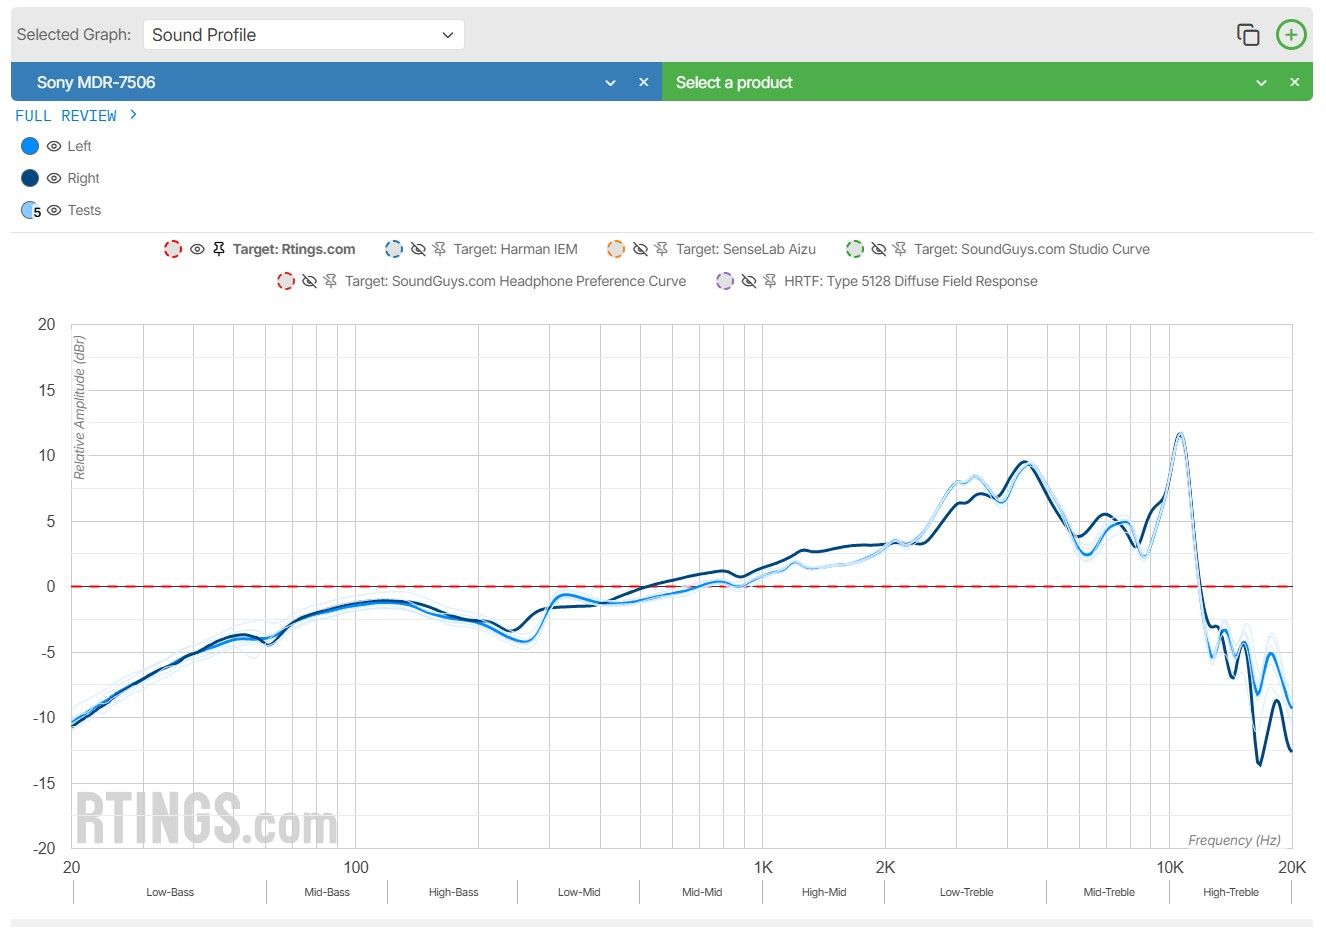
Task: Click the Target: Rtings.com label
Action: pos(294,249)
